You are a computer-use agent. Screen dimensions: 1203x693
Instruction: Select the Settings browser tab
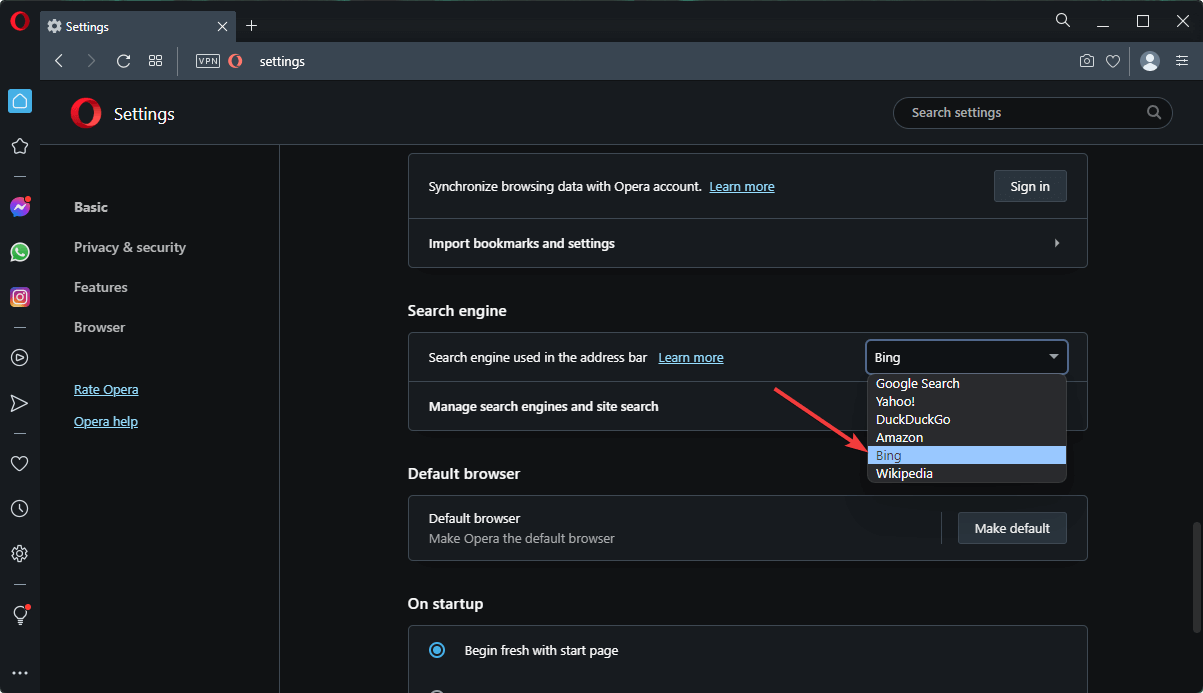click(x=138, y=26)
